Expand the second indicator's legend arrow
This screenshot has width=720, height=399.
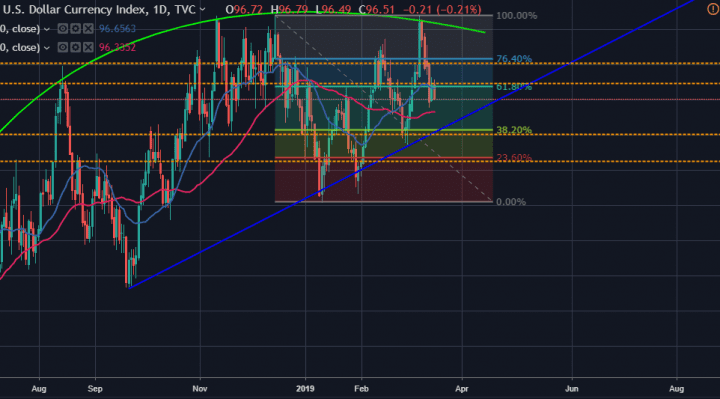(46, 48)
